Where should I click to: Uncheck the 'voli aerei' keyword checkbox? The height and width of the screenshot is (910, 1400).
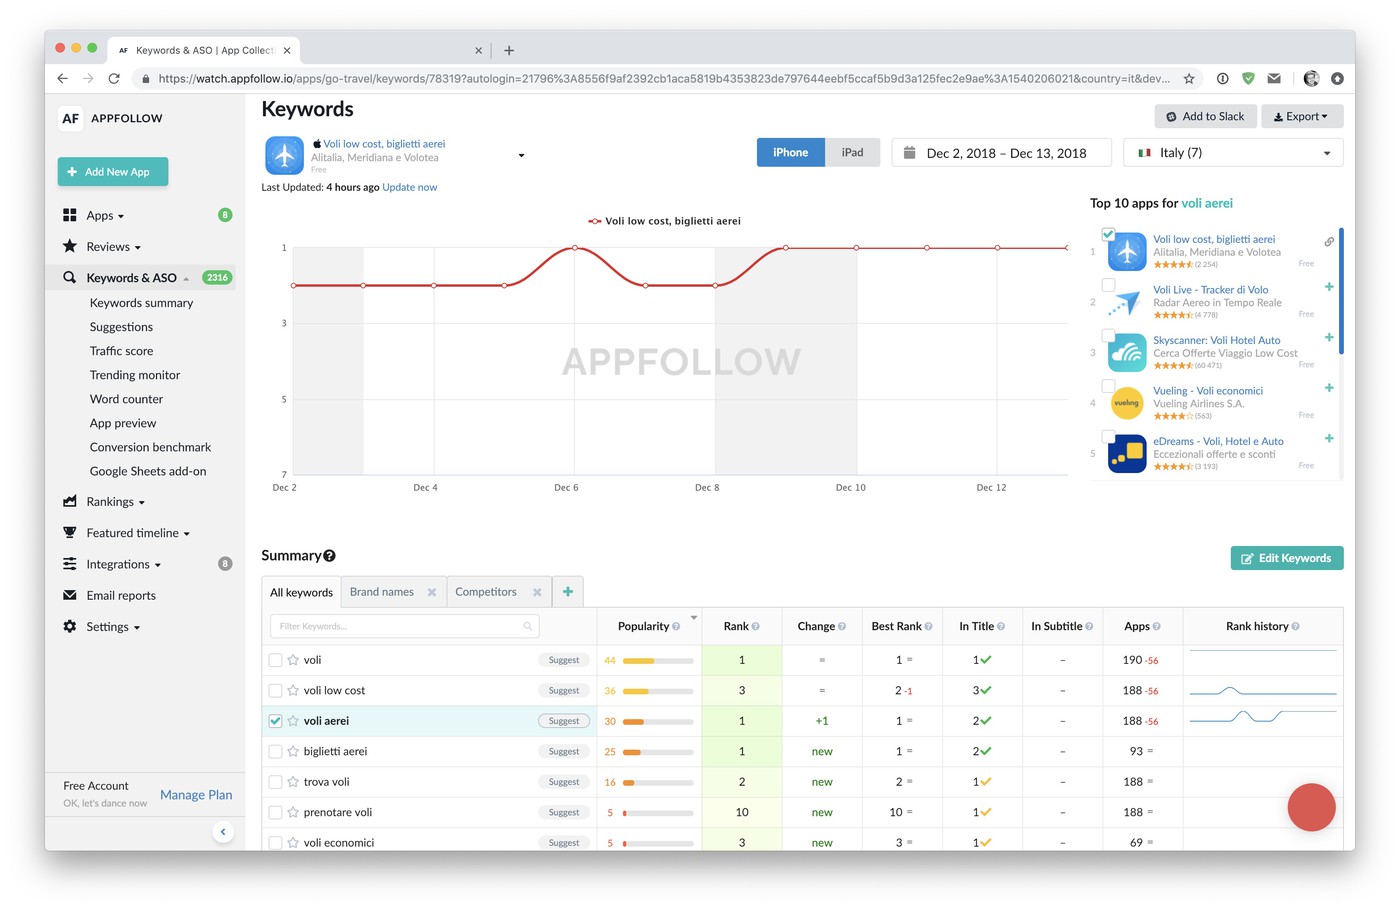click(x=275, y=721)
